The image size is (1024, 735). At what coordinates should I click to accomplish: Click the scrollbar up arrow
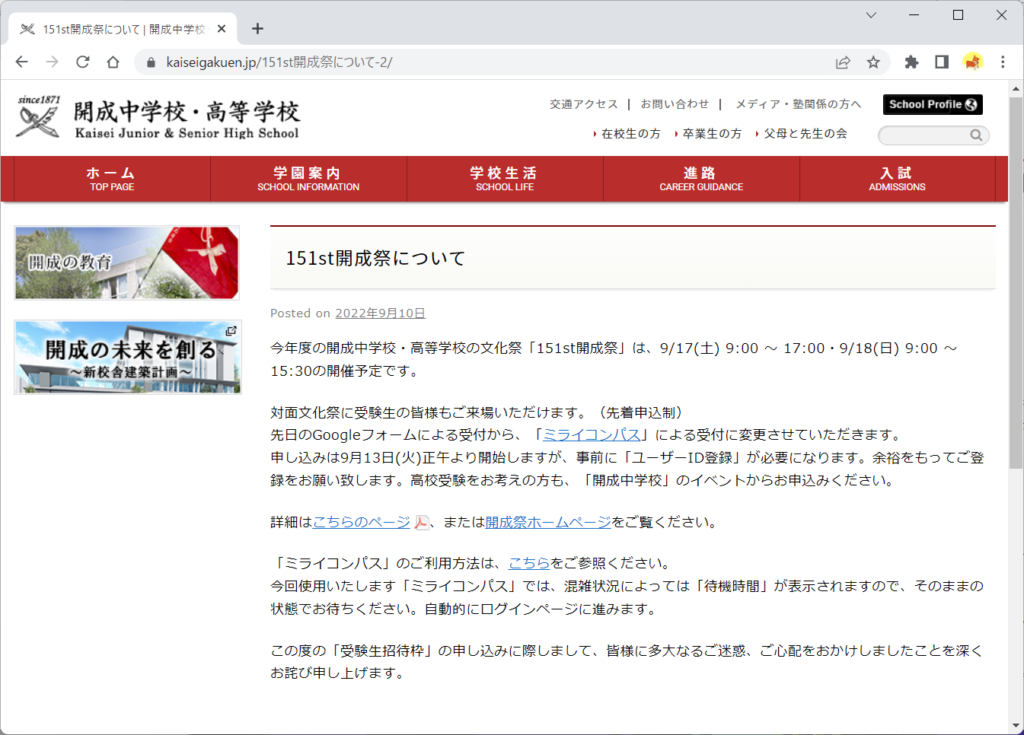point(1016,89)
